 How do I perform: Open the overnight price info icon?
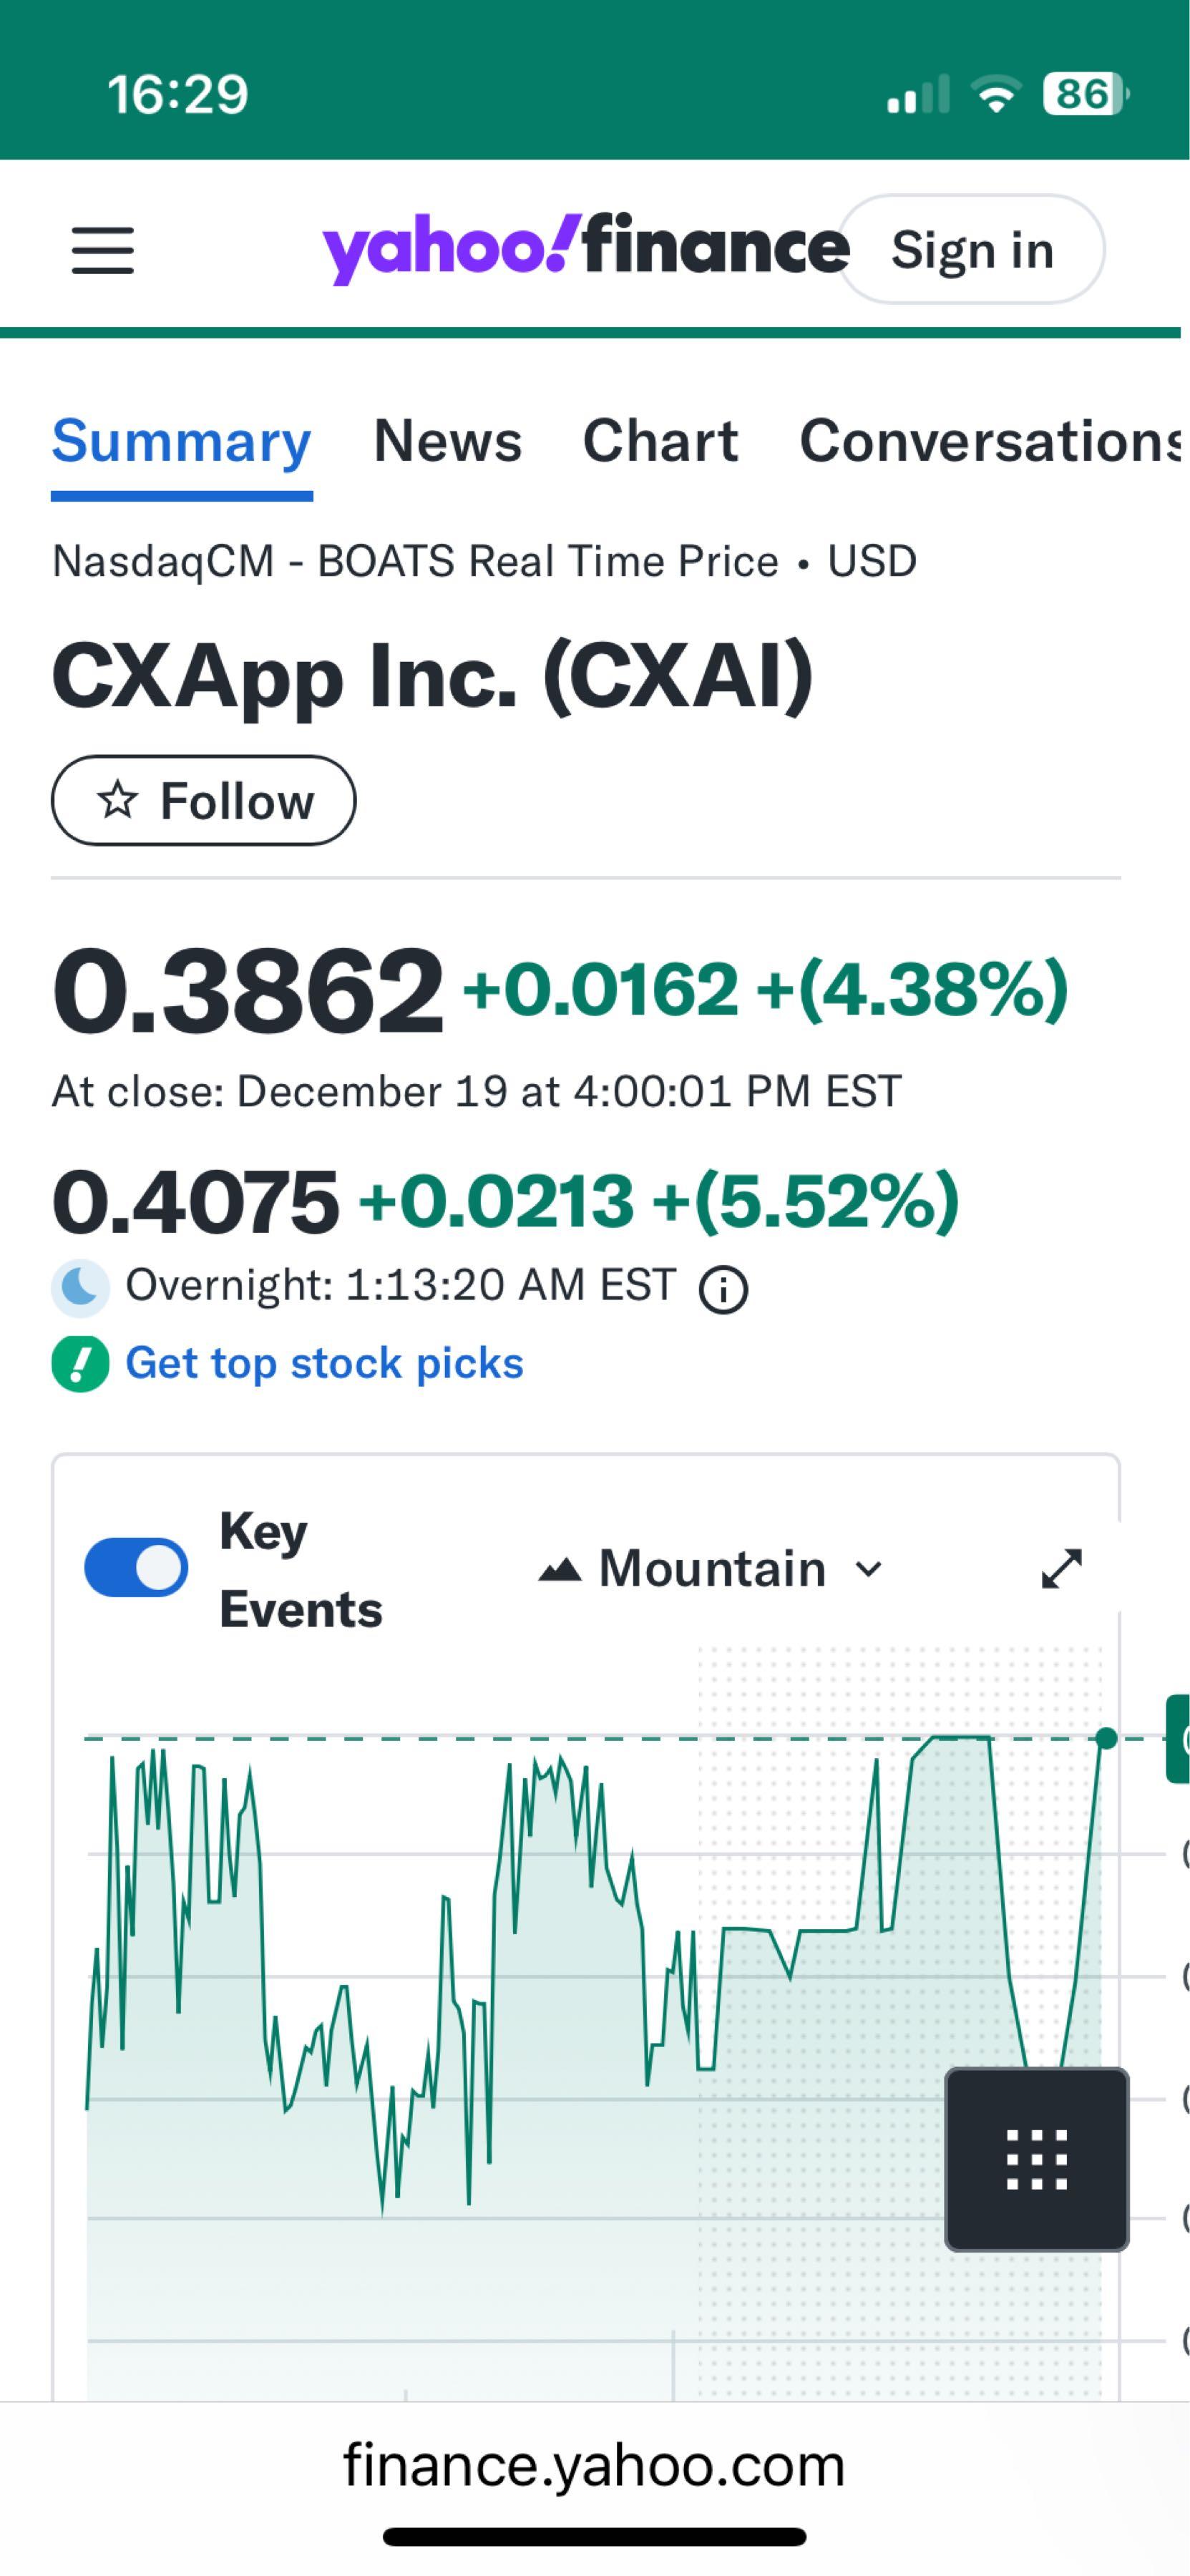tap(723, 1289)
